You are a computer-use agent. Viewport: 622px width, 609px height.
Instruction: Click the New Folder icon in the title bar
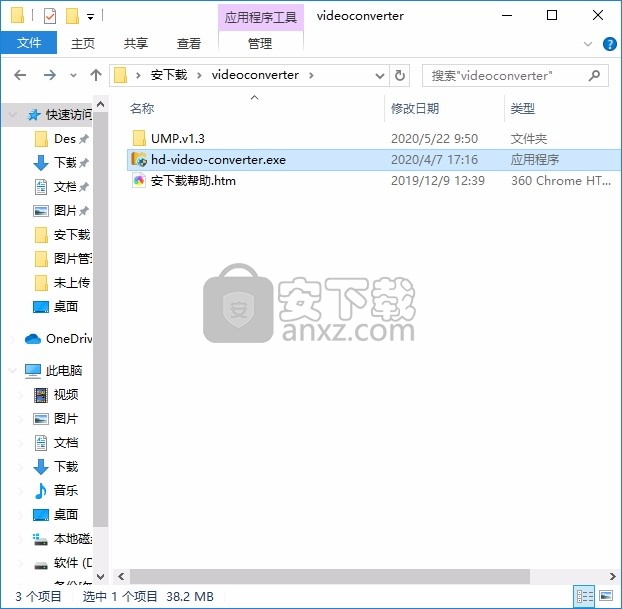(72, 16)
